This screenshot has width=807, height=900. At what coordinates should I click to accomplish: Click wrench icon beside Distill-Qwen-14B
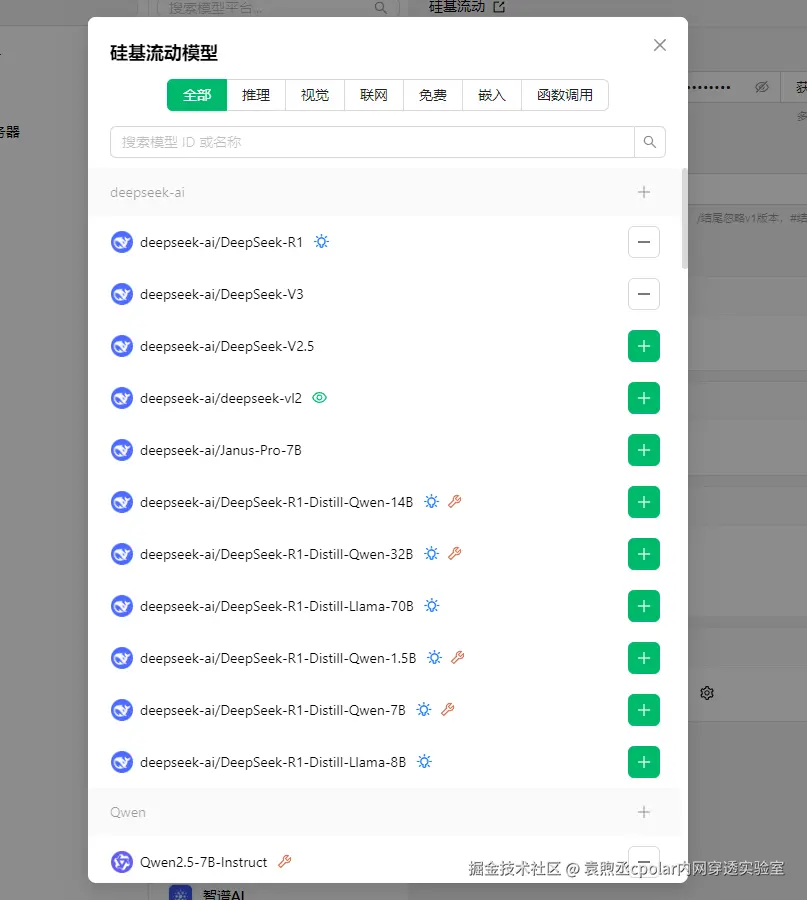[x=455, y=502]
